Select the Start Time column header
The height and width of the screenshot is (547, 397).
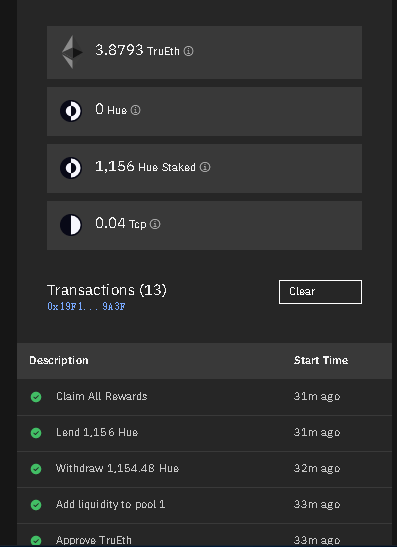tap(321, 360)
